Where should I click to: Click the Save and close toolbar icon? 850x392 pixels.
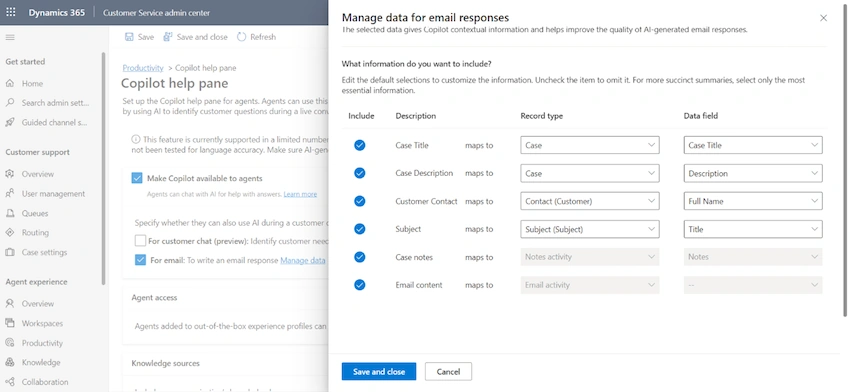click(x=168, y=37)
